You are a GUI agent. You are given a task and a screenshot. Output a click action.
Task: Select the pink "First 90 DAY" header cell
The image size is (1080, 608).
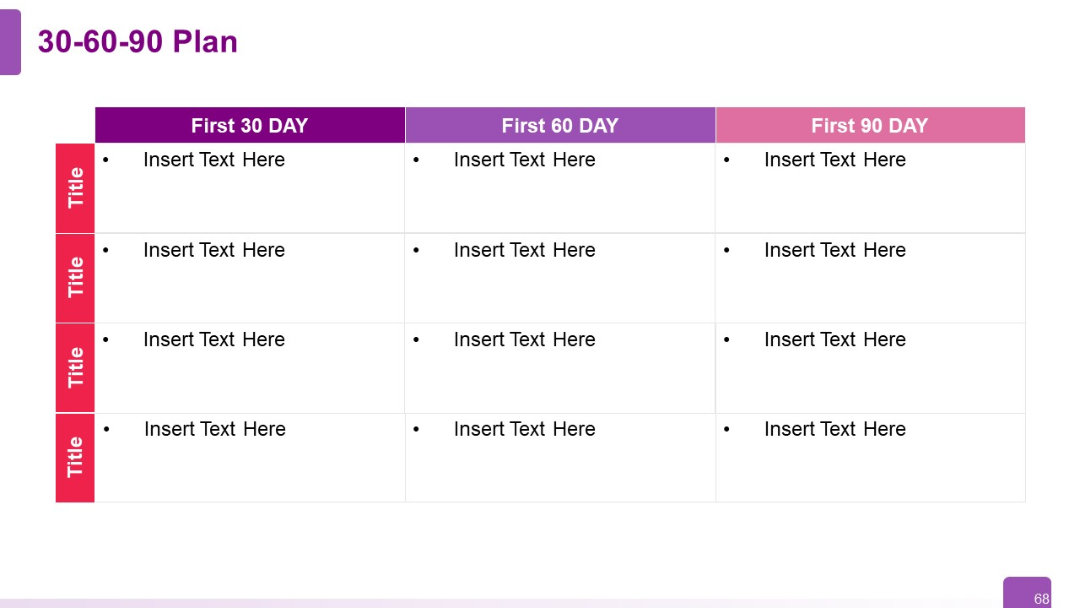pos(869,126)
